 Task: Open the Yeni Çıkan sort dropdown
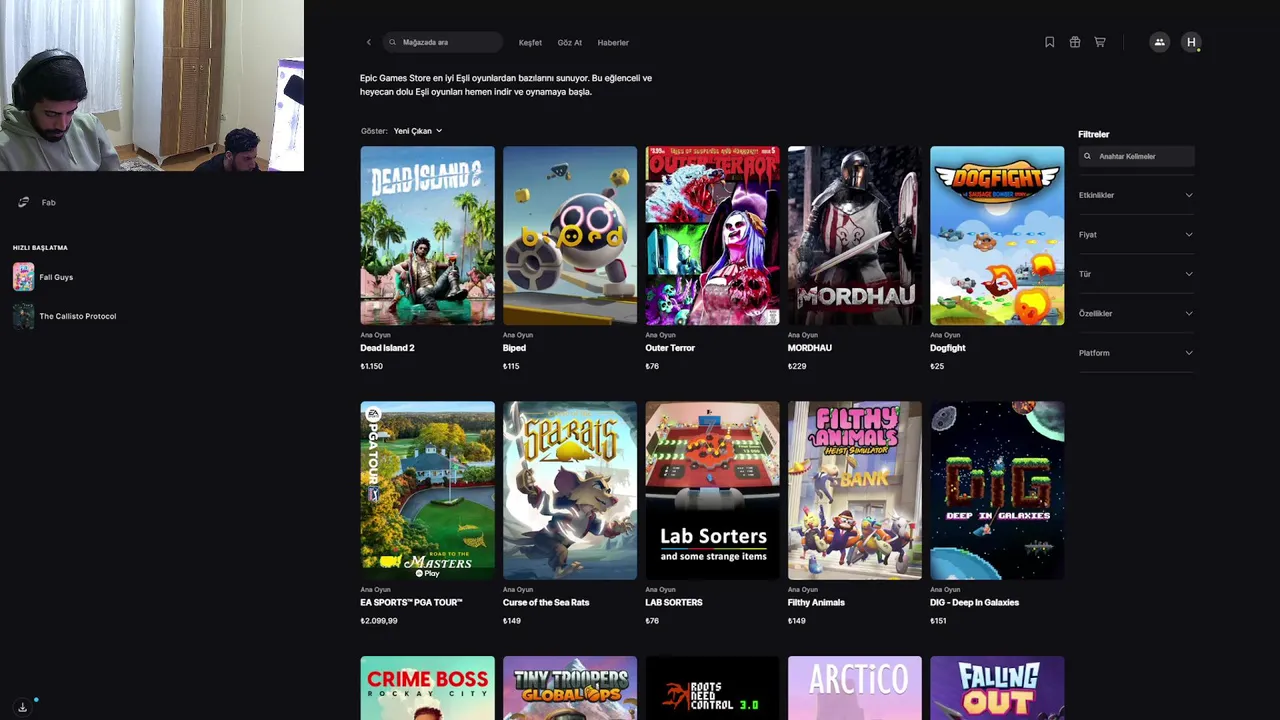(x=418, y=131)
